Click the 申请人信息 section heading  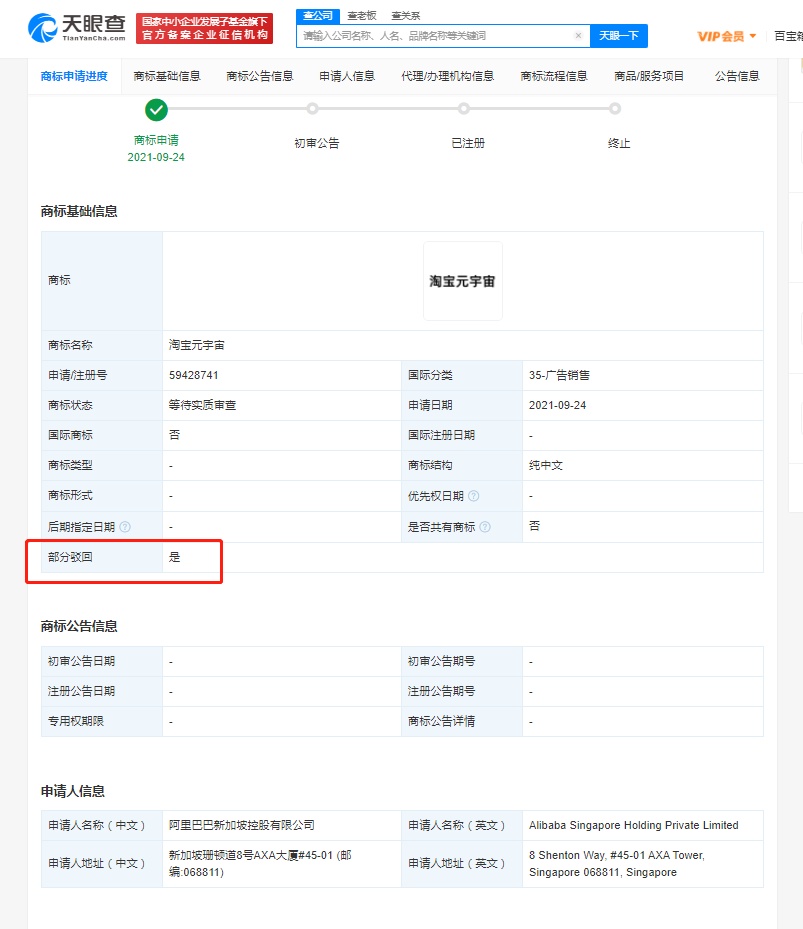point(72,792)
